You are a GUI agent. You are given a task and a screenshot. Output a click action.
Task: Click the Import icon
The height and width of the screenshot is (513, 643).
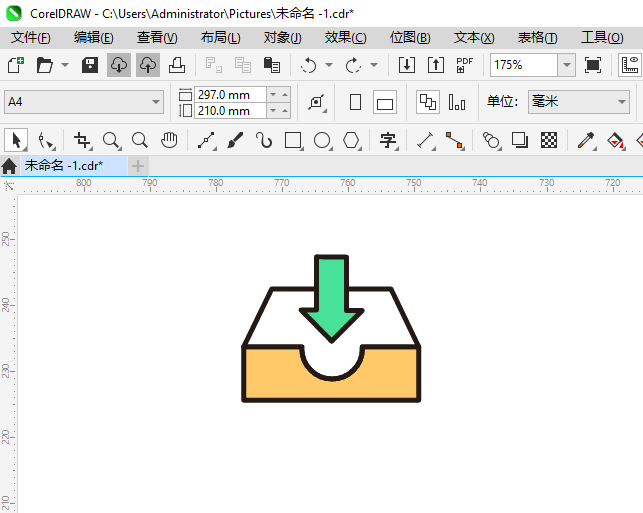pos(407,65)
